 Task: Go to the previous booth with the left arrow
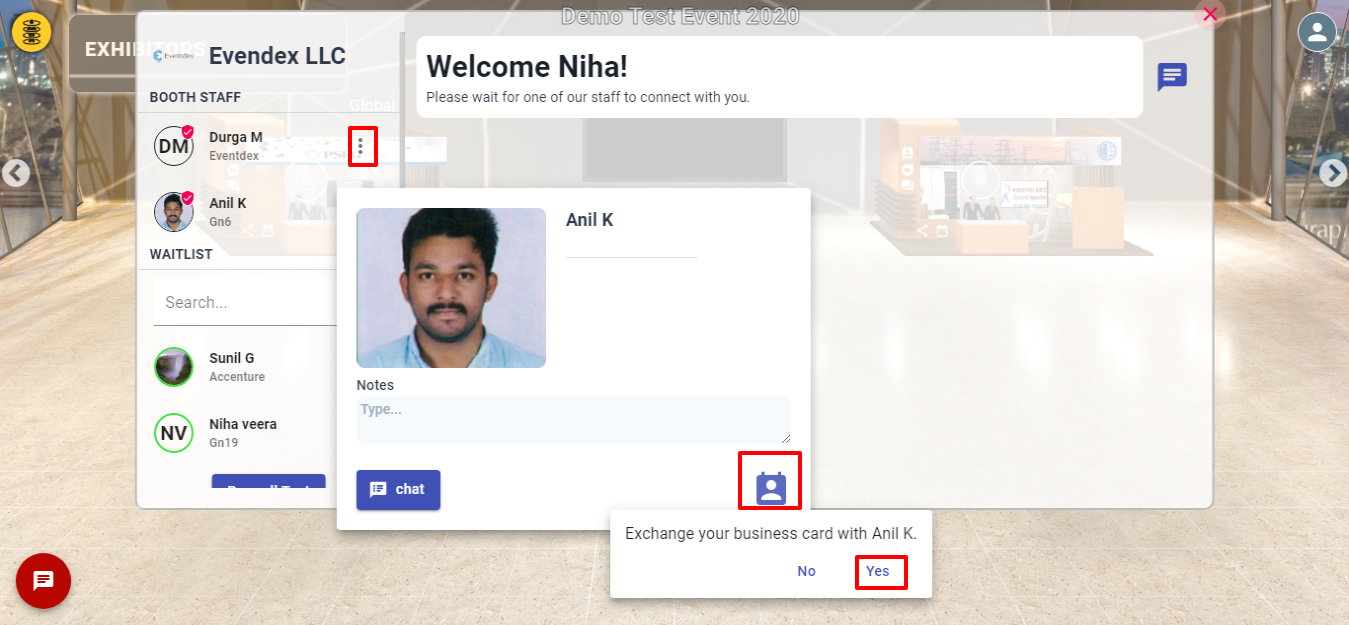pos(15,173)
